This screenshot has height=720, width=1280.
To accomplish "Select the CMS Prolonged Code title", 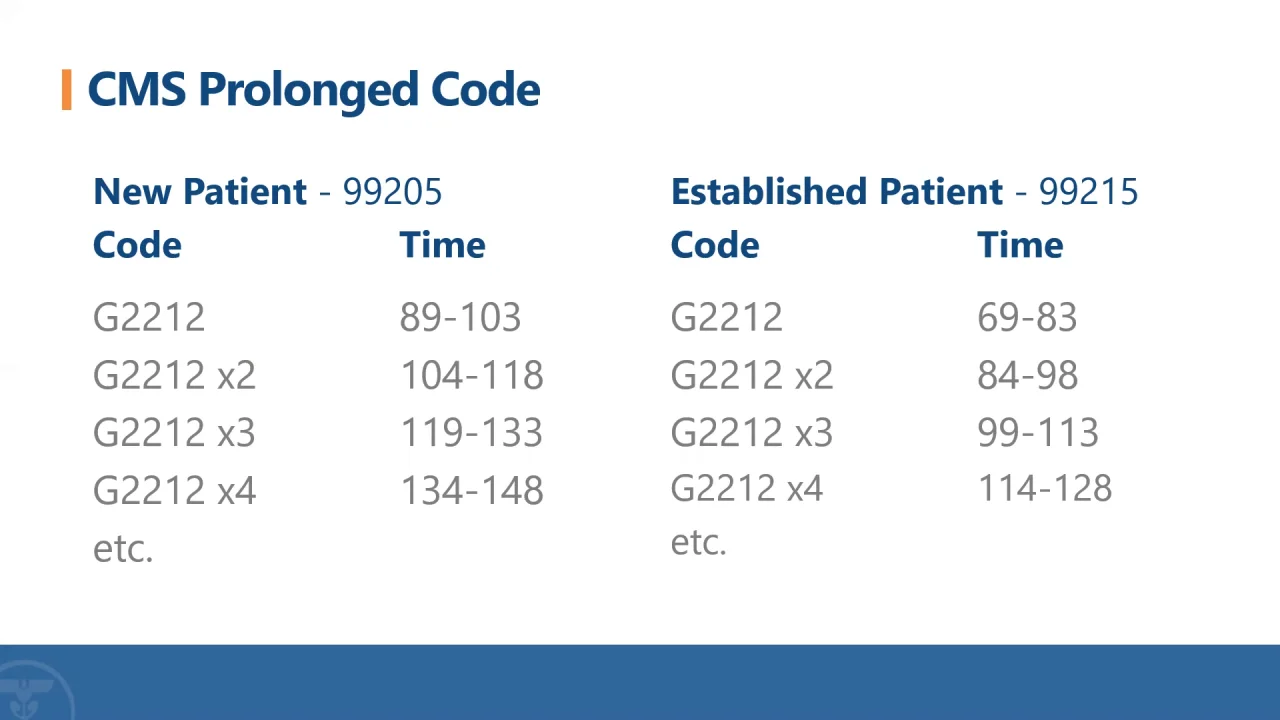I will pyautogui.click(x=314, y=90).
